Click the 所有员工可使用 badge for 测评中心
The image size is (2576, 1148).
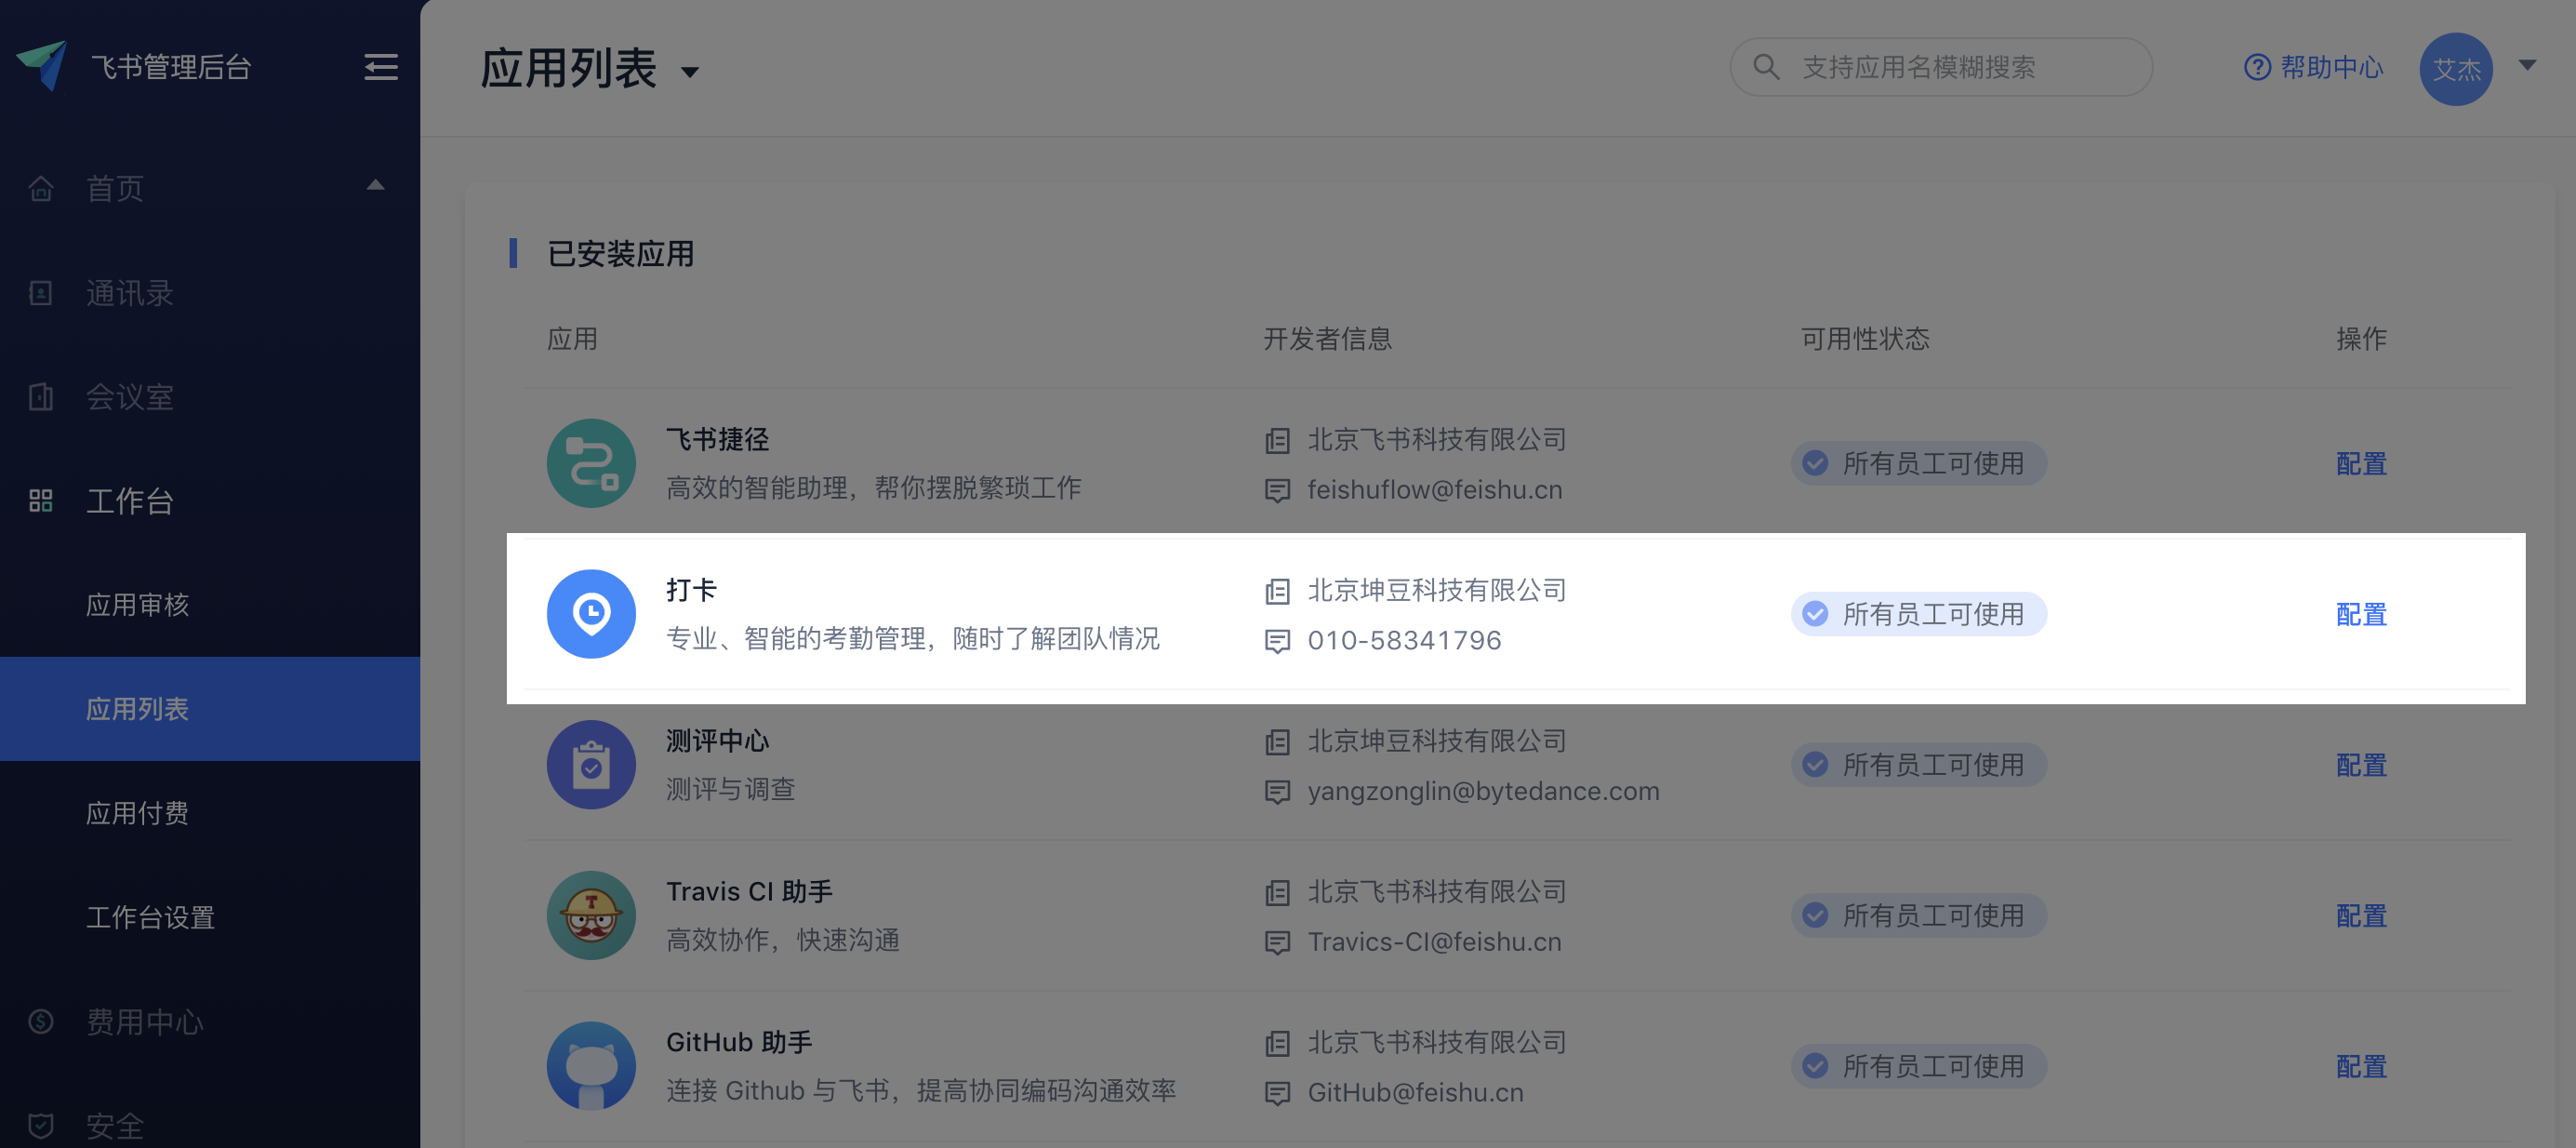point(1918,765)
